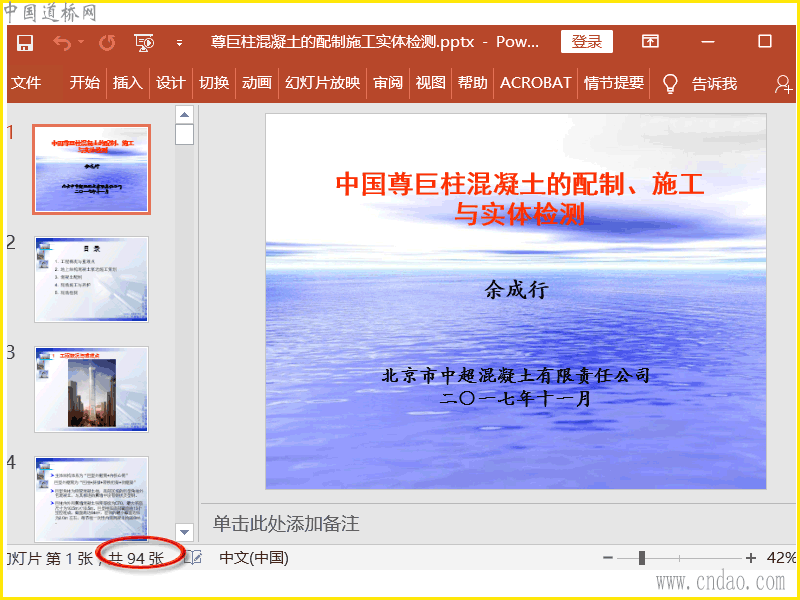Viewport: 800px width, 600px height.
Task: Switch to the 设计 ribbon tab
Action: click(170, 83)
